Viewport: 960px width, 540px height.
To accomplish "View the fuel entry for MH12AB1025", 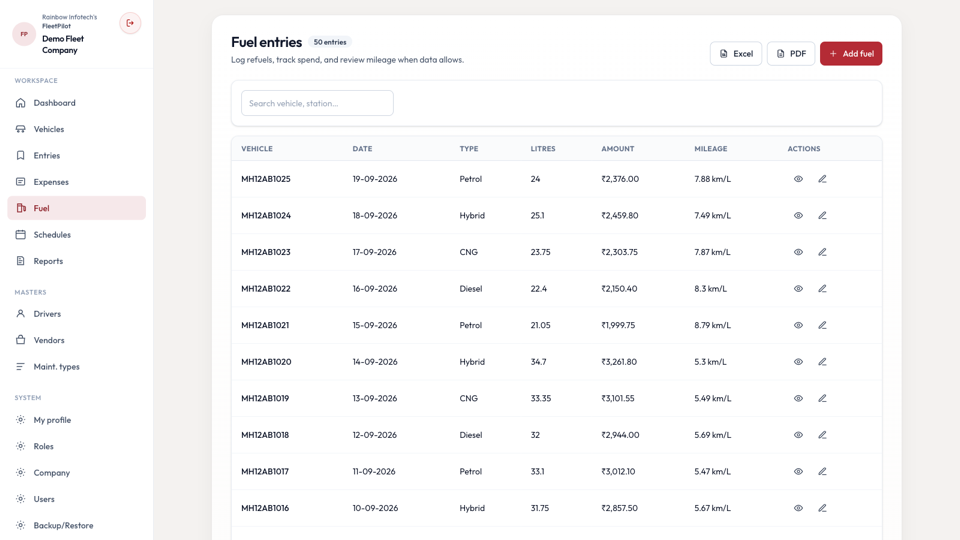I will (798, 179).
